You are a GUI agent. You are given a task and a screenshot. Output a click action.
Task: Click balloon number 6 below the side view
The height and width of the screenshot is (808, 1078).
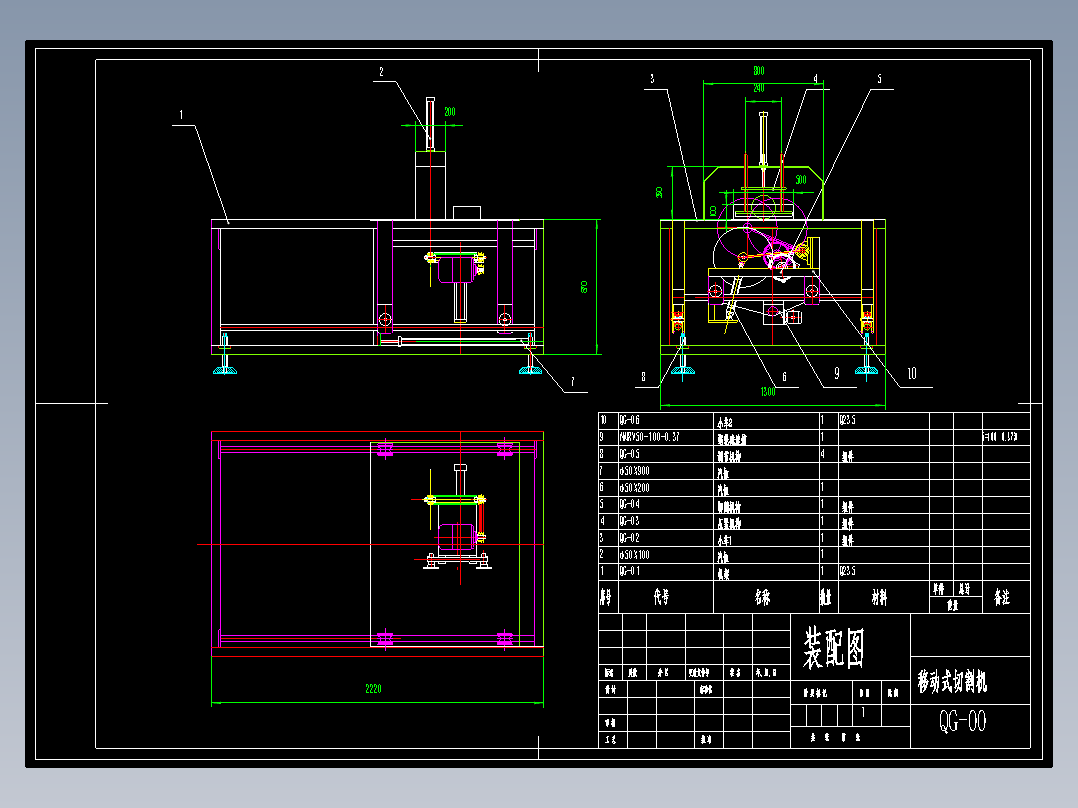(784, 377)
